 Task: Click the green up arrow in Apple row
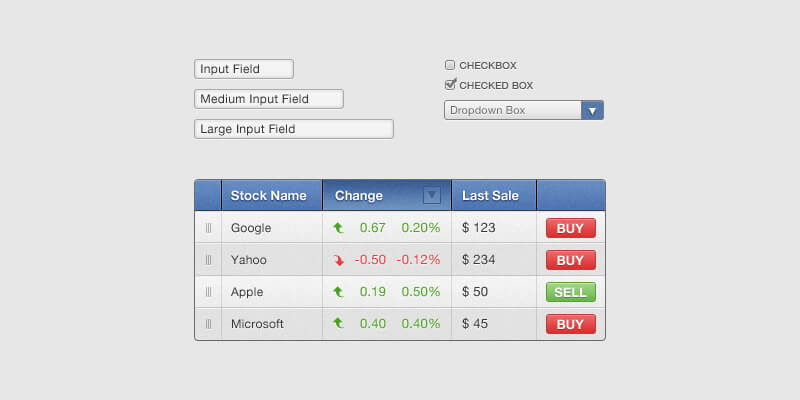click(339, 292)
